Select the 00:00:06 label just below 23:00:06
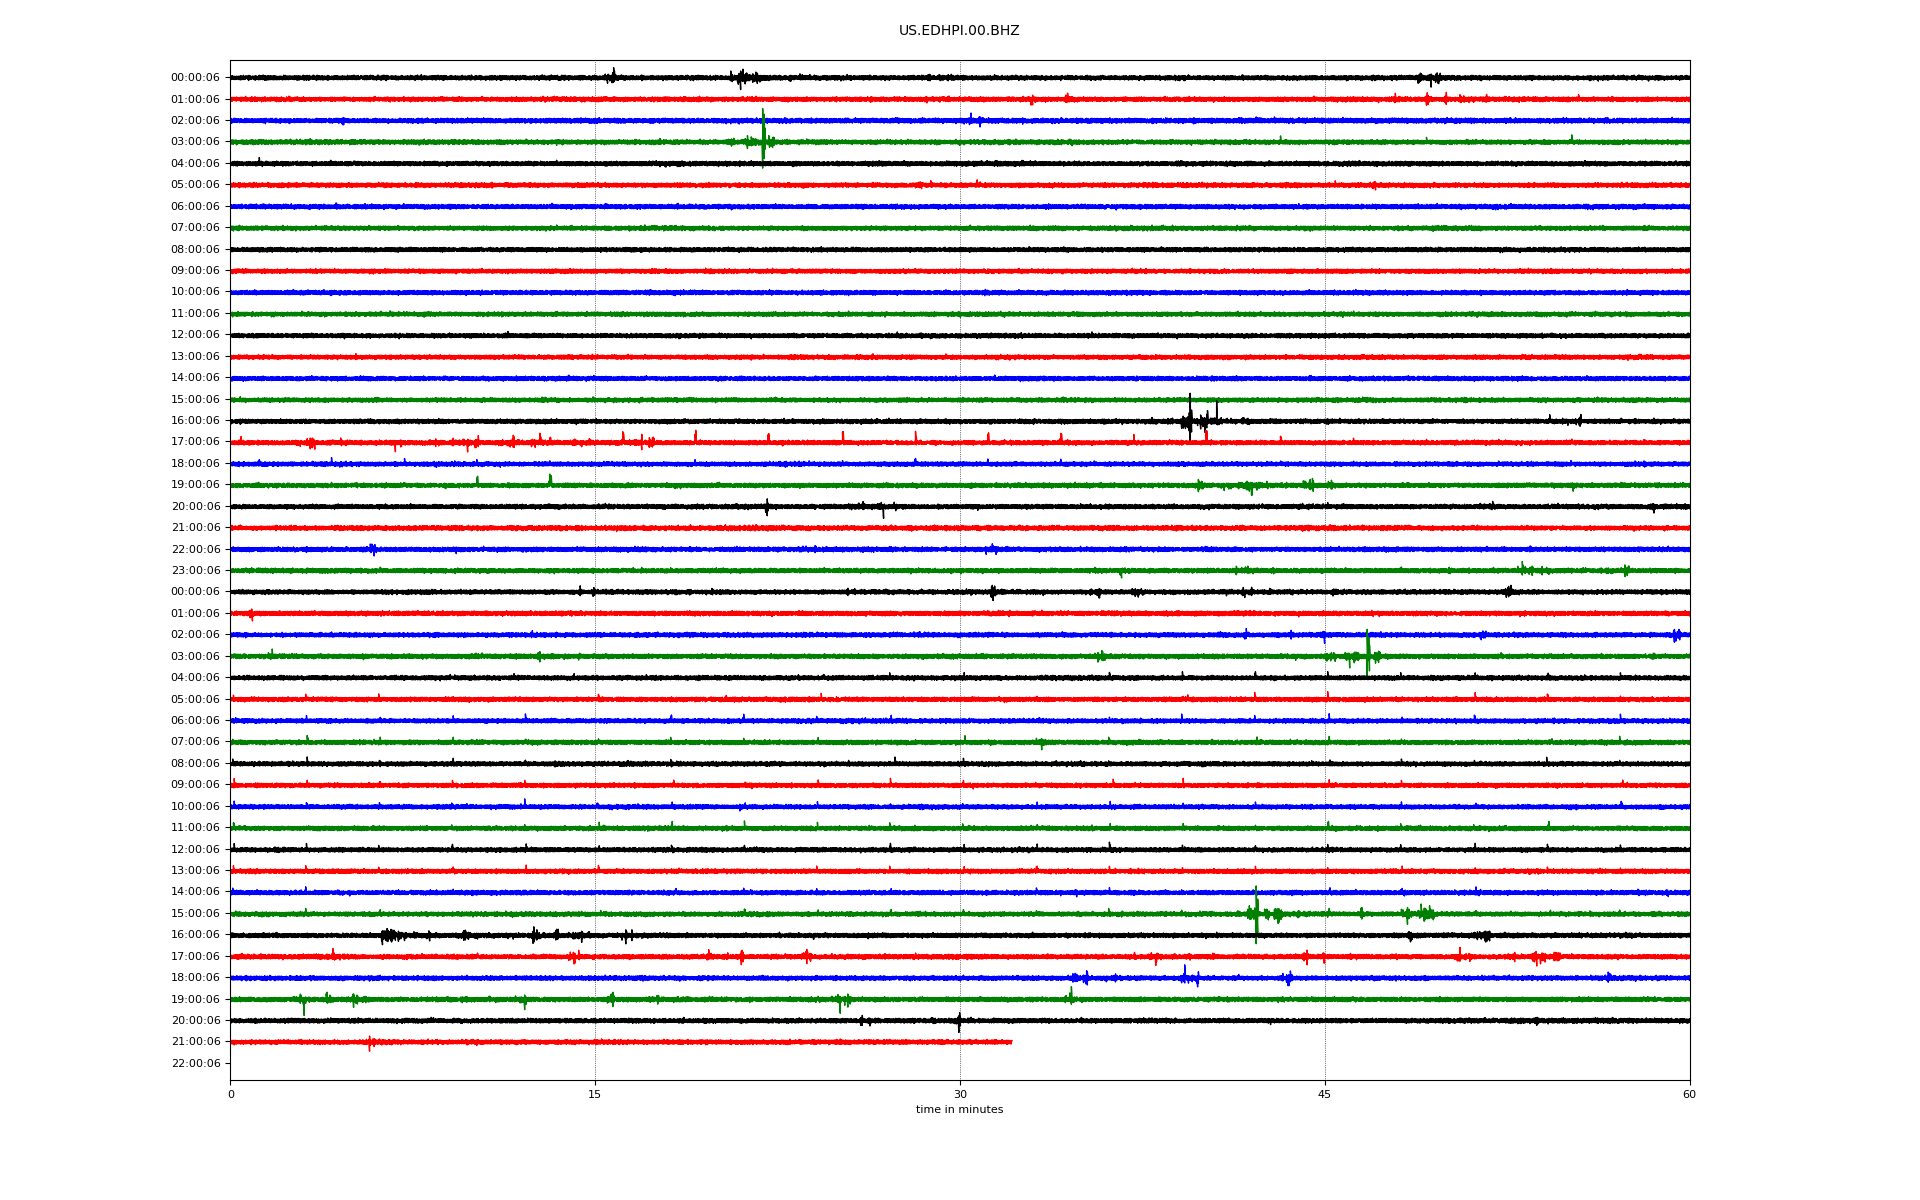The height and width of the screenshot is (1200, 1920). [195, 592]
